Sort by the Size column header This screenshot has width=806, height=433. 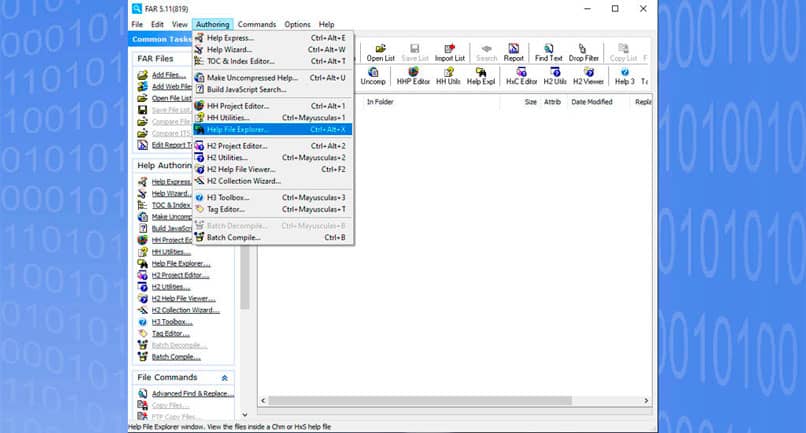pos(530,102)
